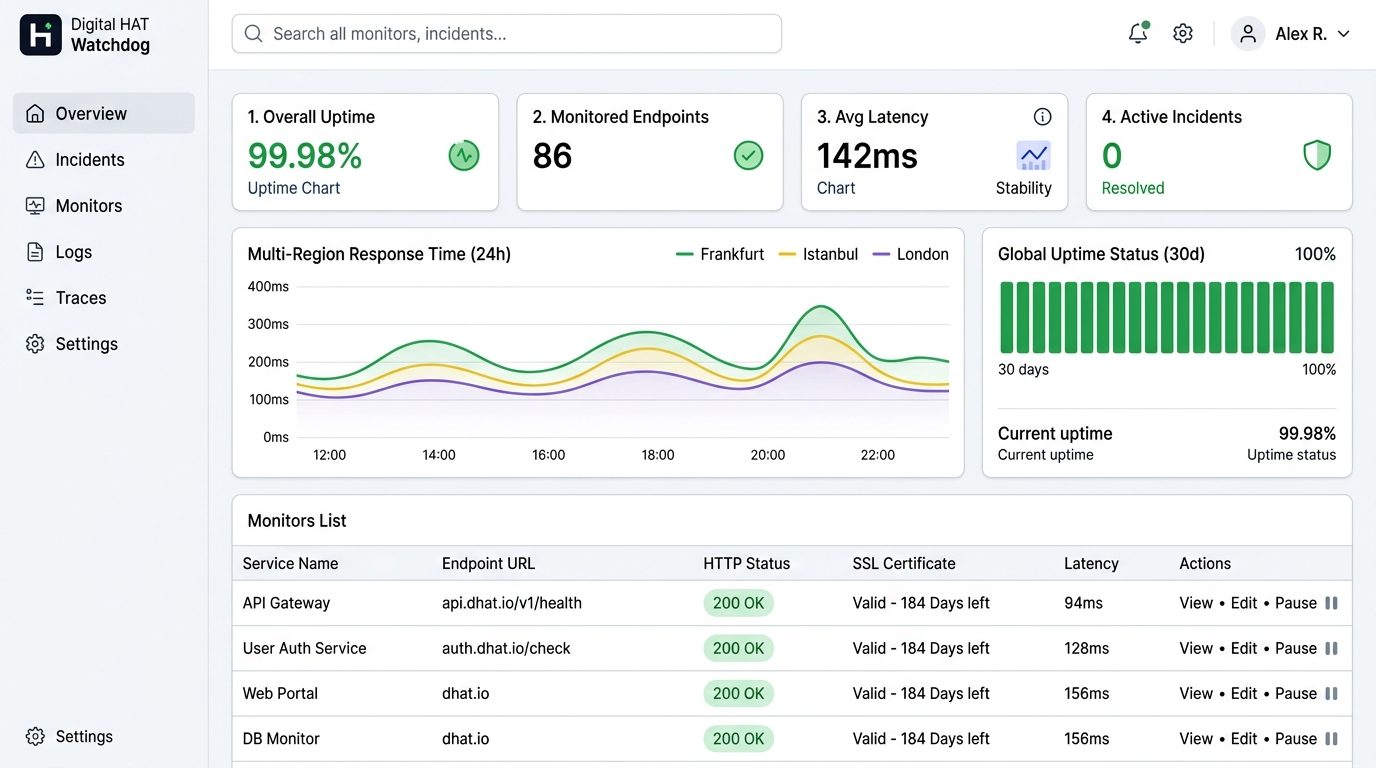Click the 200 OK badge for API Gateway

pyautogui.click(x=739, y=603)
